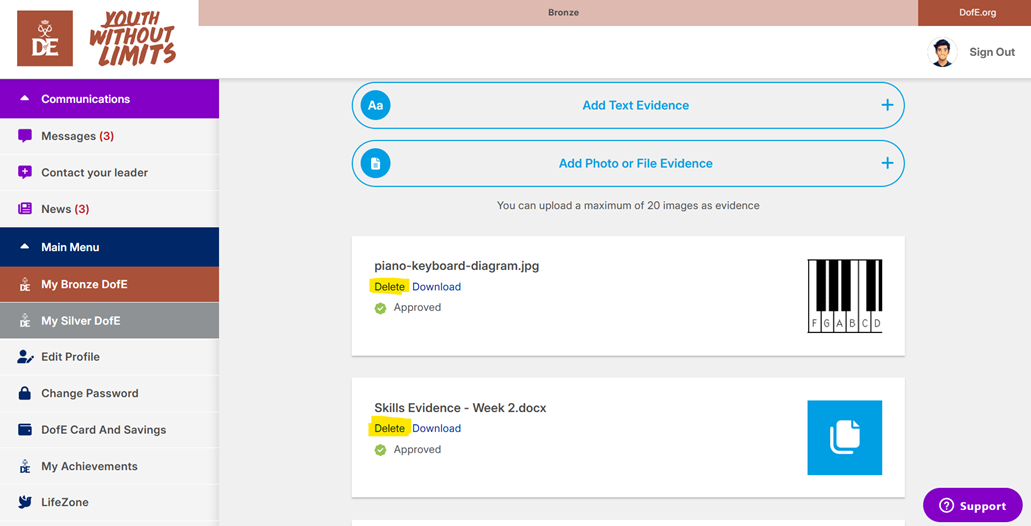Select the Bronze tab at top
Viewport: 1031px width, 526px height.
pyautogui.click(x=563, y=12)
